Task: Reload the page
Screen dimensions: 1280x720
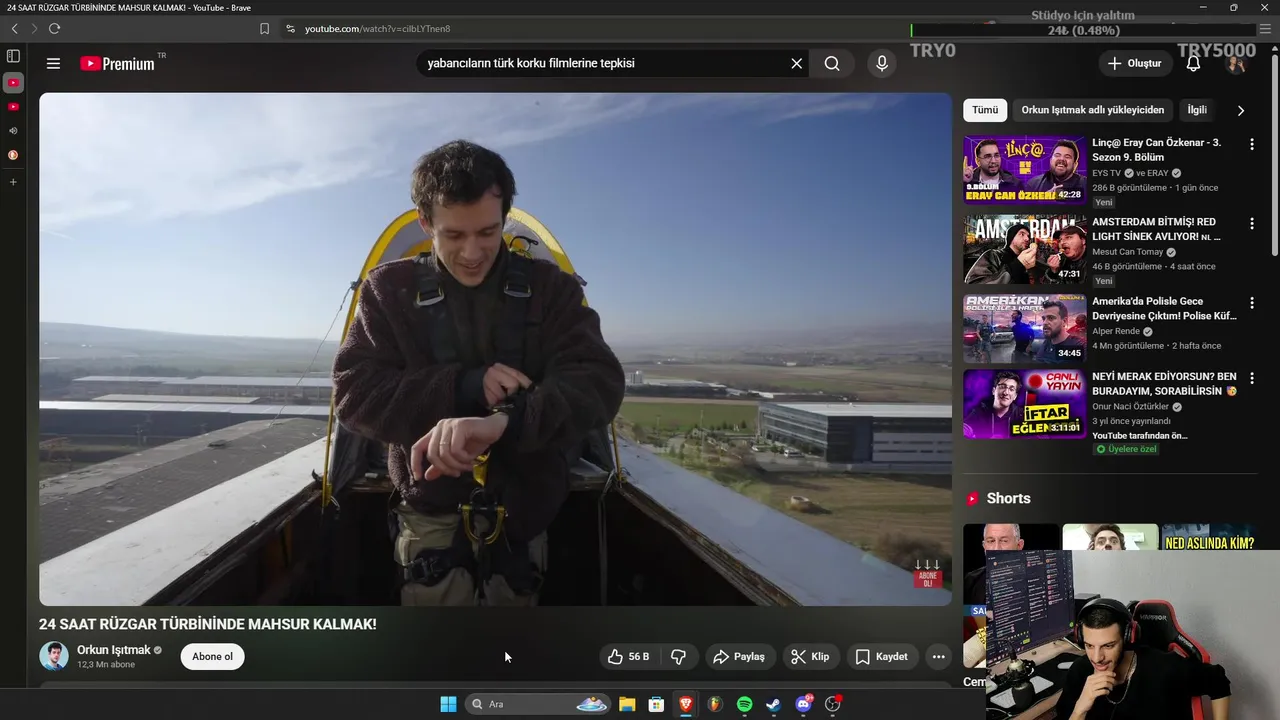Action: pyautogui.click(x=54, y=29)
